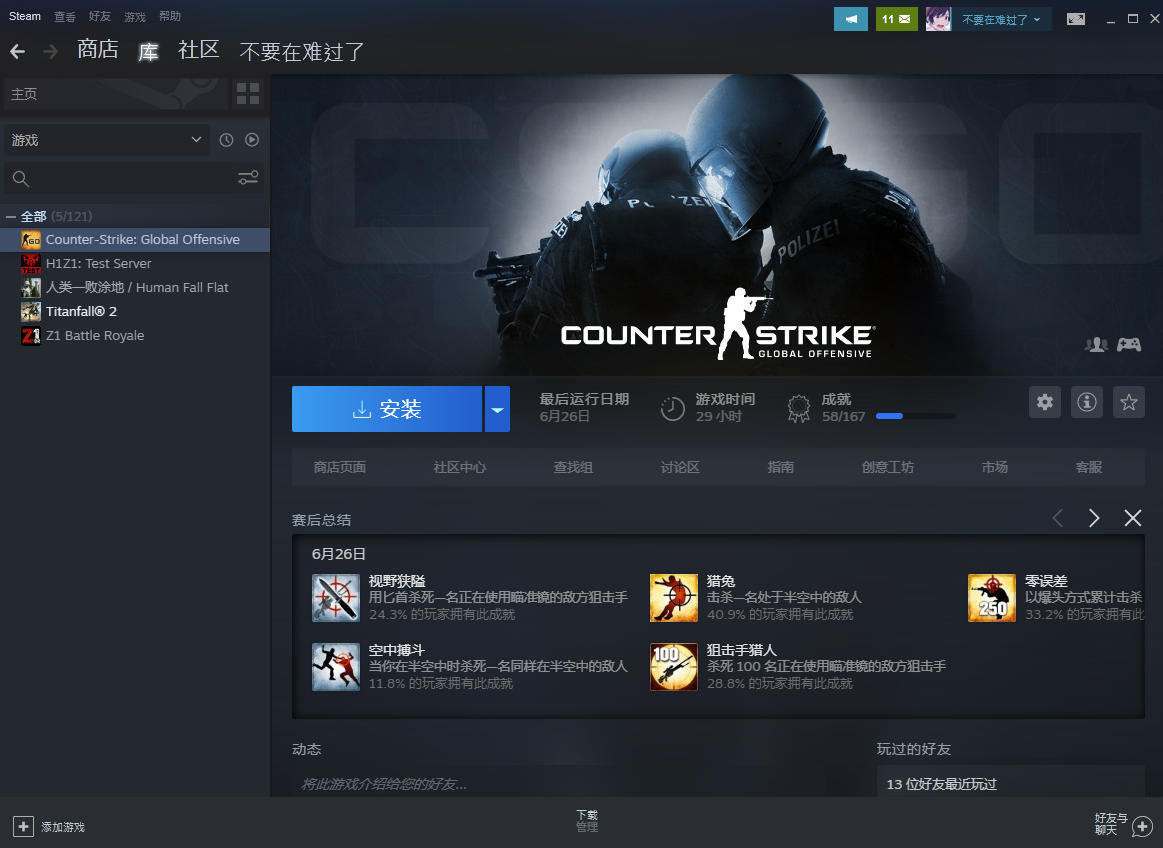Click the multiplayer people icon on banner
Viewport: 1163px width, 848px height.
1096,344
